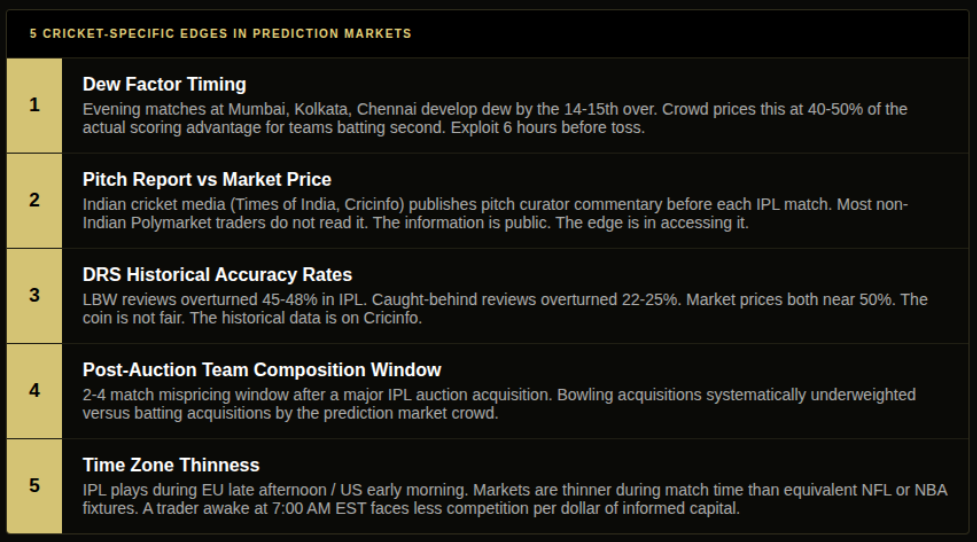Click the 'edge is in accessing it' sentence
This screenshot has height=542, width=977.
[652, 223]
